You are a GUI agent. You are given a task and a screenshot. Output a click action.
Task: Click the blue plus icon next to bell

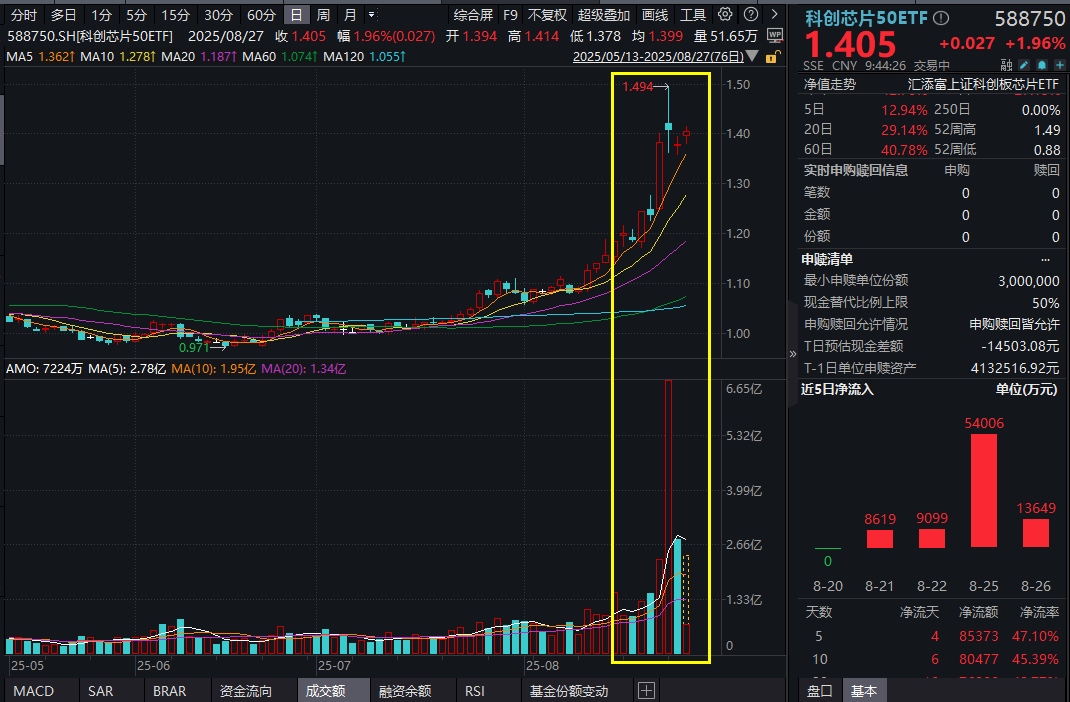click(1059, 63)
